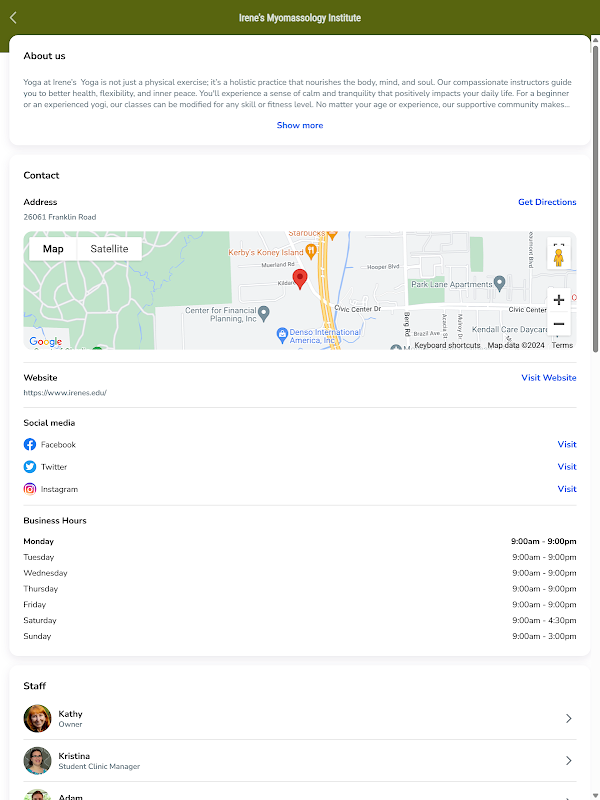Click Denso International America map marker
Viewport: 600px width, 800px height.
point(282,335)
